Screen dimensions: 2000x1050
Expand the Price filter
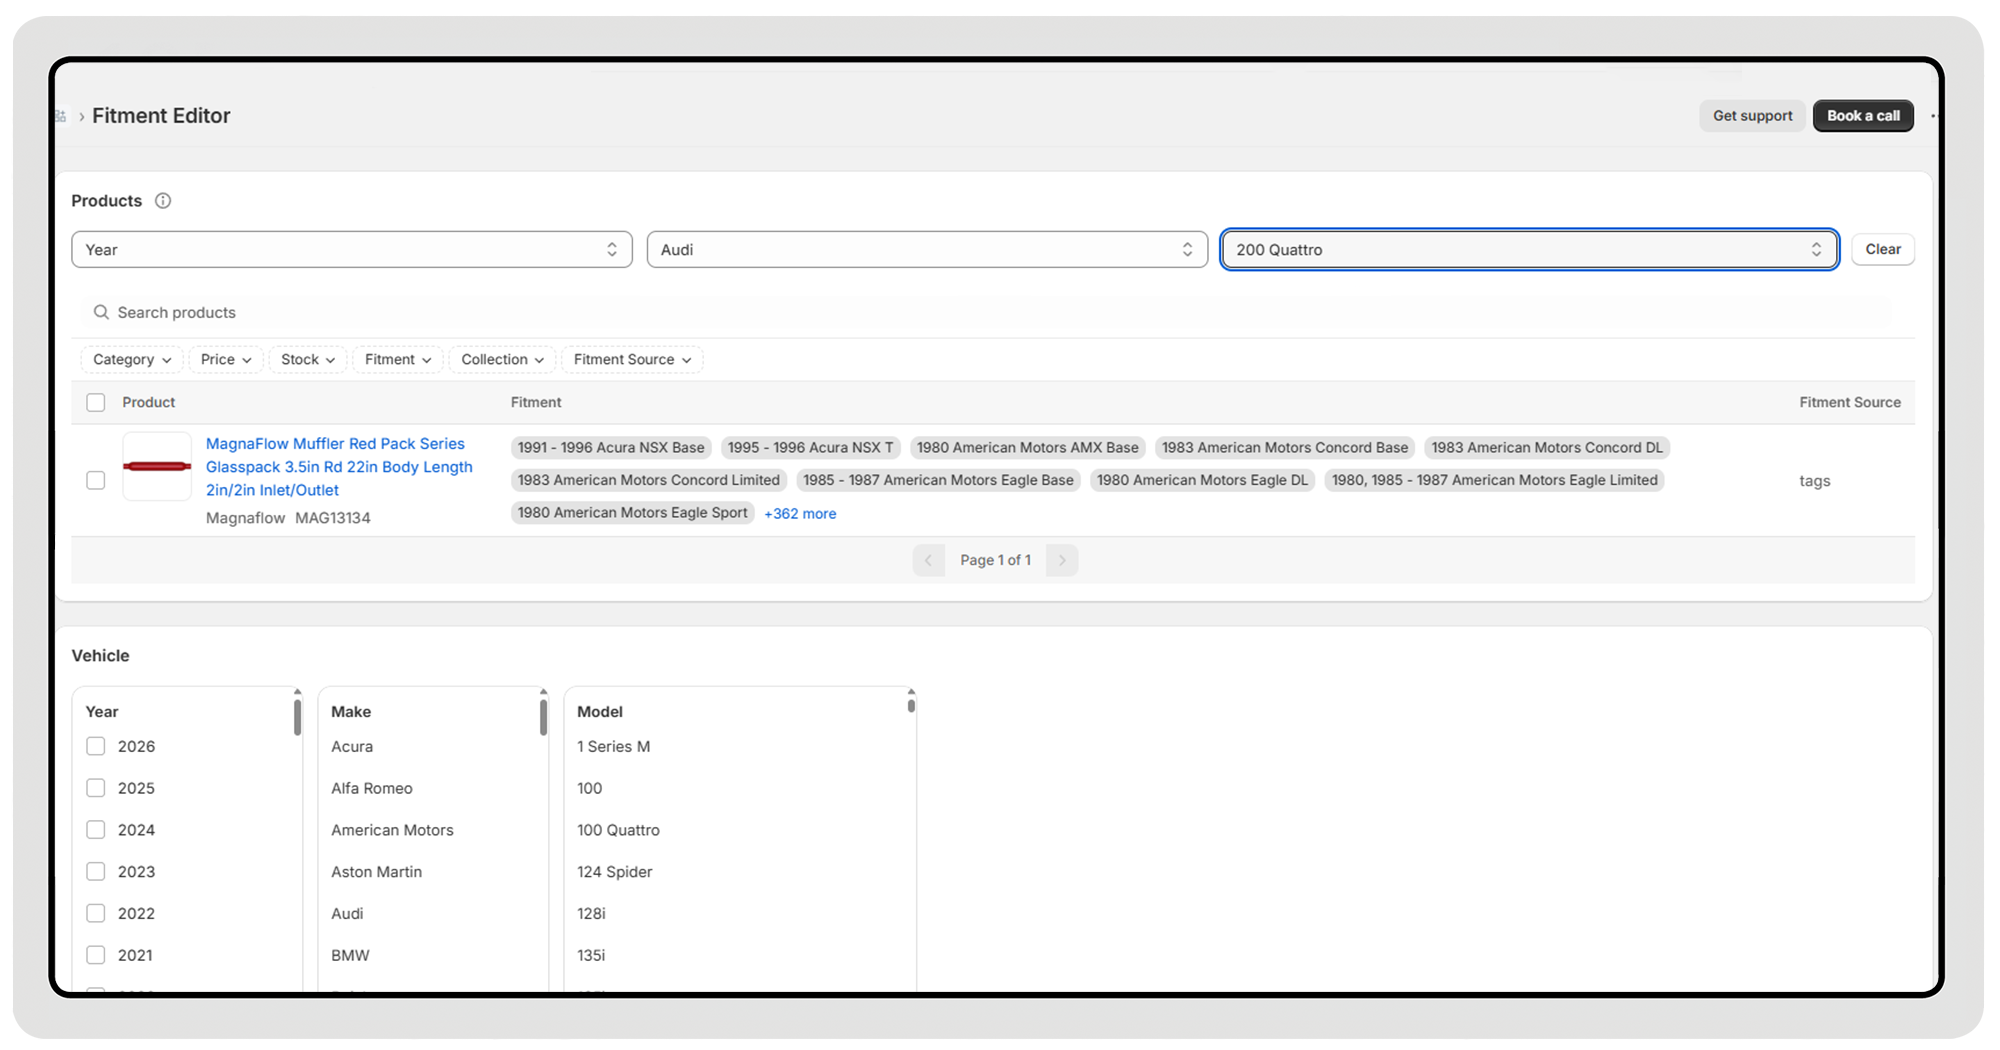click(x=226, y=360)
